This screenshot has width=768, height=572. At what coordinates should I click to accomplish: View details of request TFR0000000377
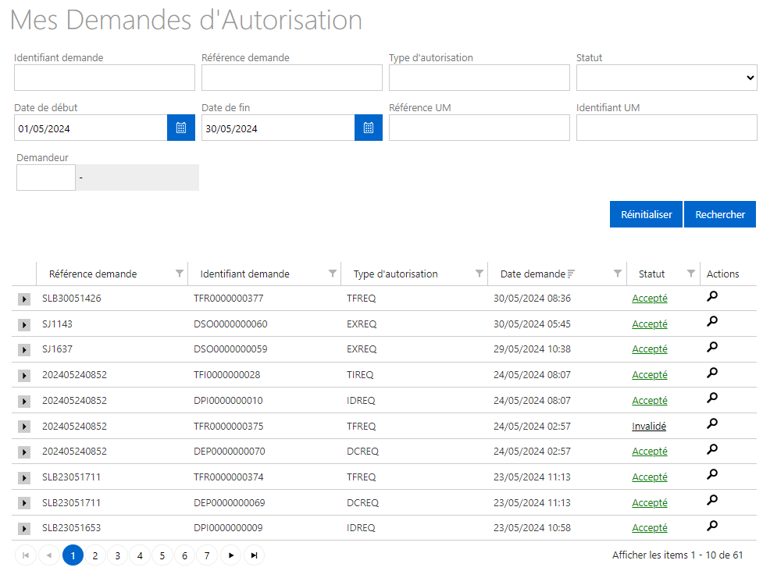712,296
